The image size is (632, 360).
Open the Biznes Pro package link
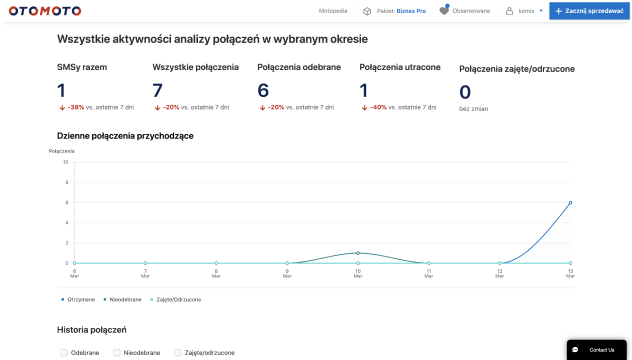click(x=411, y=11)
